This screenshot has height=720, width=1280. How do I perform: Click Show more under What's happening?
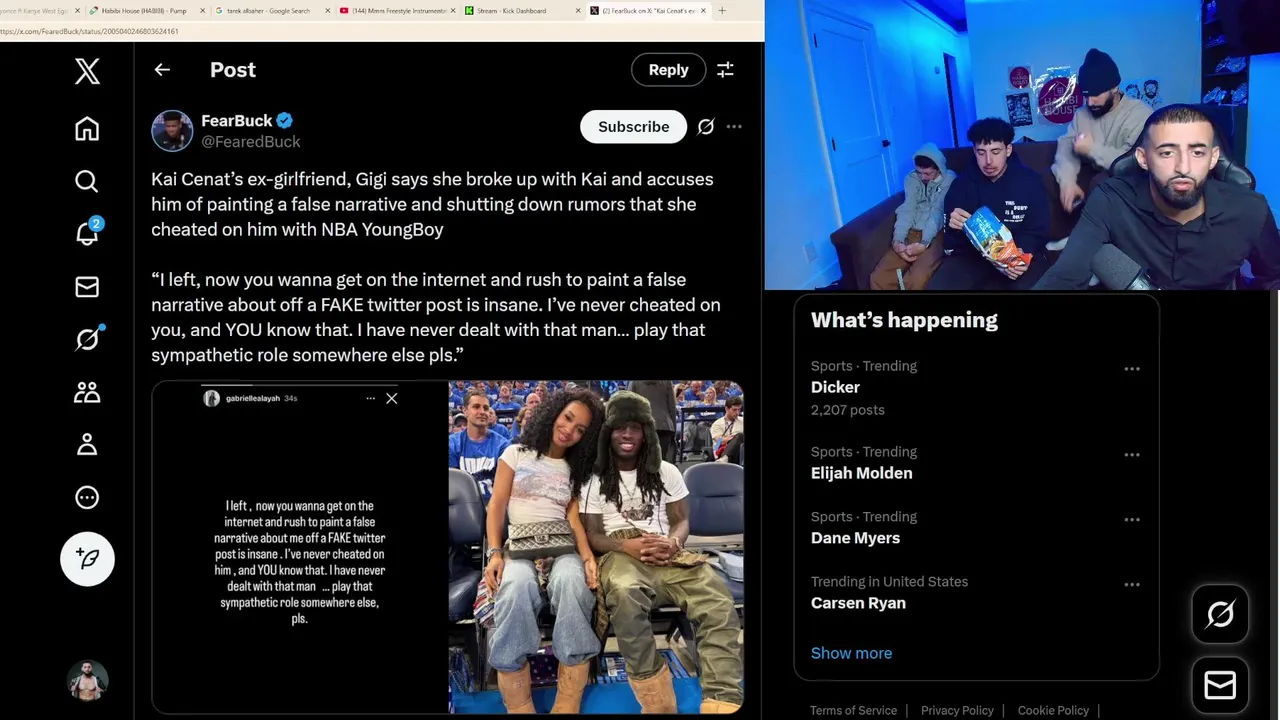851,653
